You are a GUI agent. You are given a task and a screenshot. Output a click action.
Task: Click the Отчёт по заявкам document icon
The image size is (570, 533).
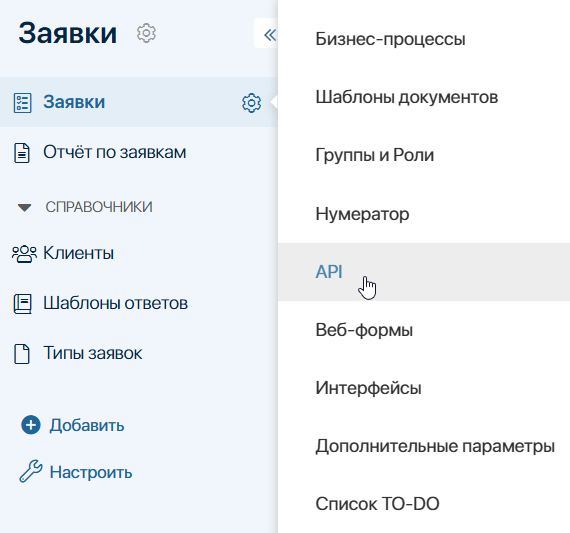point(22,153)
